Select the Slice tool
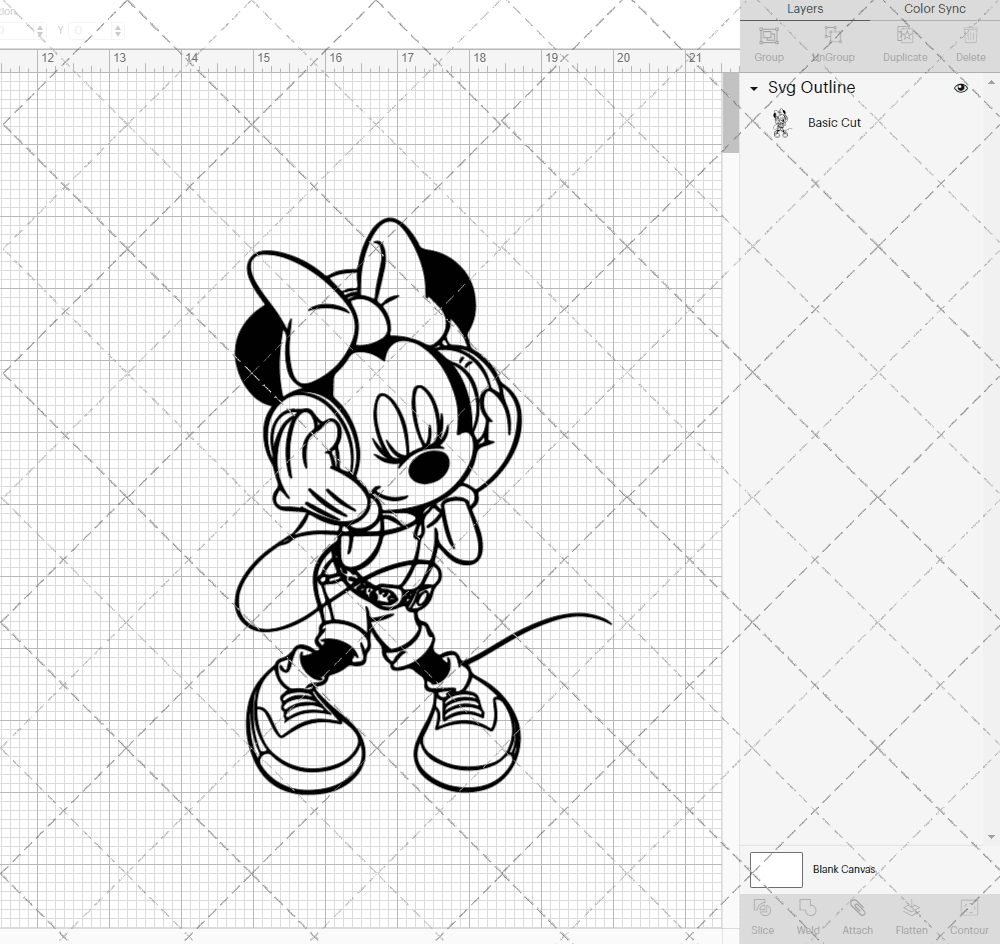 (762, 915)
